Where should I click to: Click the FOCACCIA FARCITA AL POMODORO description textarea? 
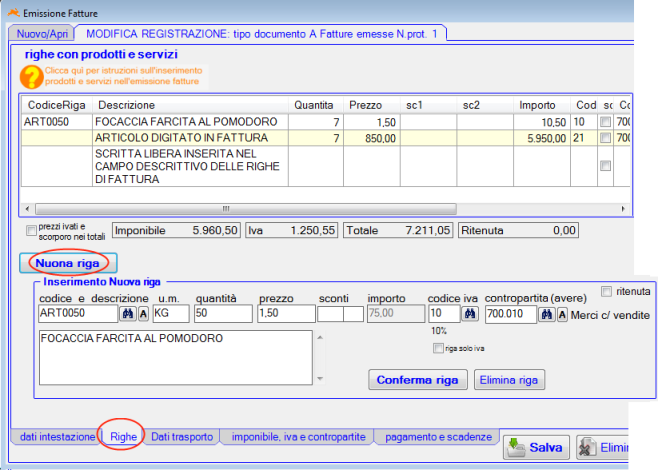(176, 358)
